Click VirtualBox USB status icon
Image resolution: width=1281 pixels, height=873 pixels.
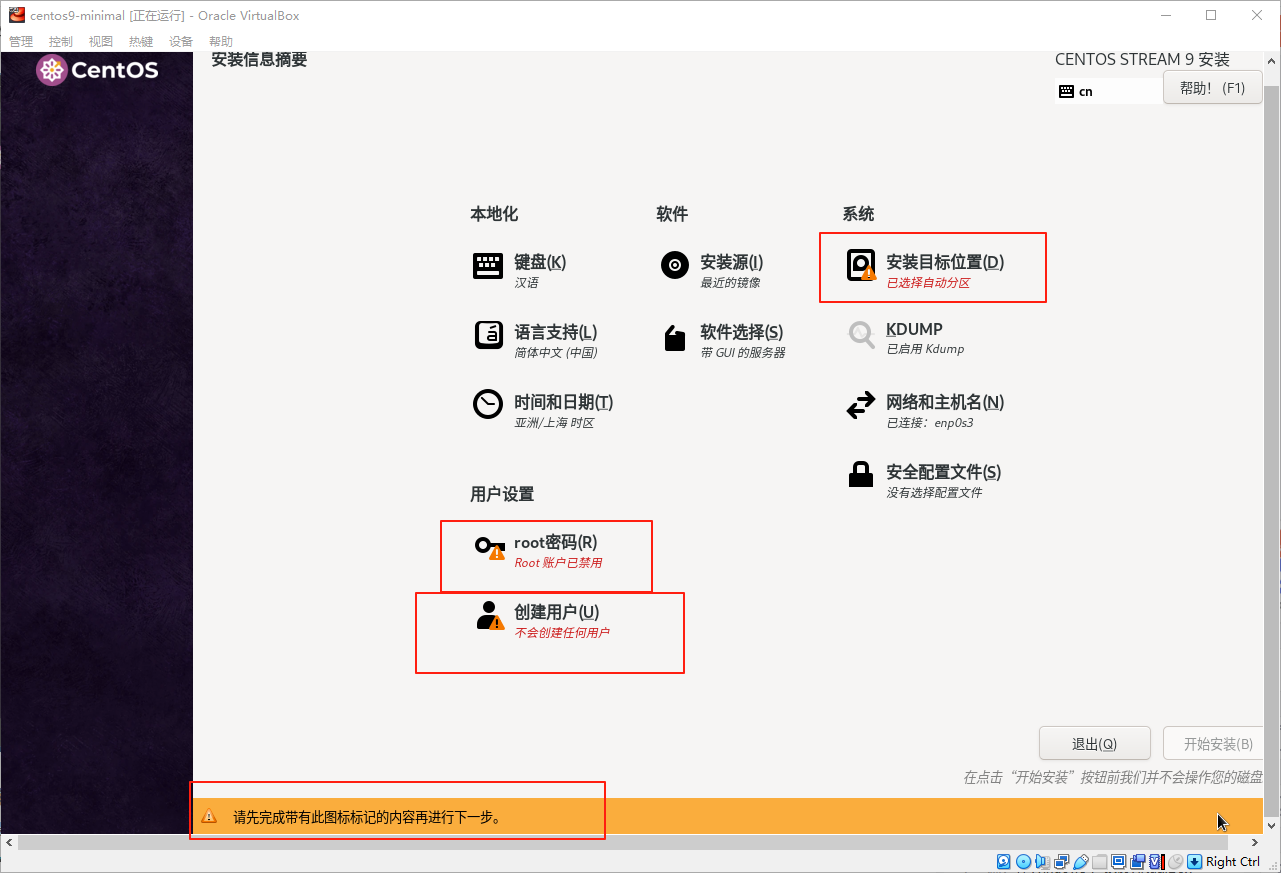click(x=1081, y=861)
